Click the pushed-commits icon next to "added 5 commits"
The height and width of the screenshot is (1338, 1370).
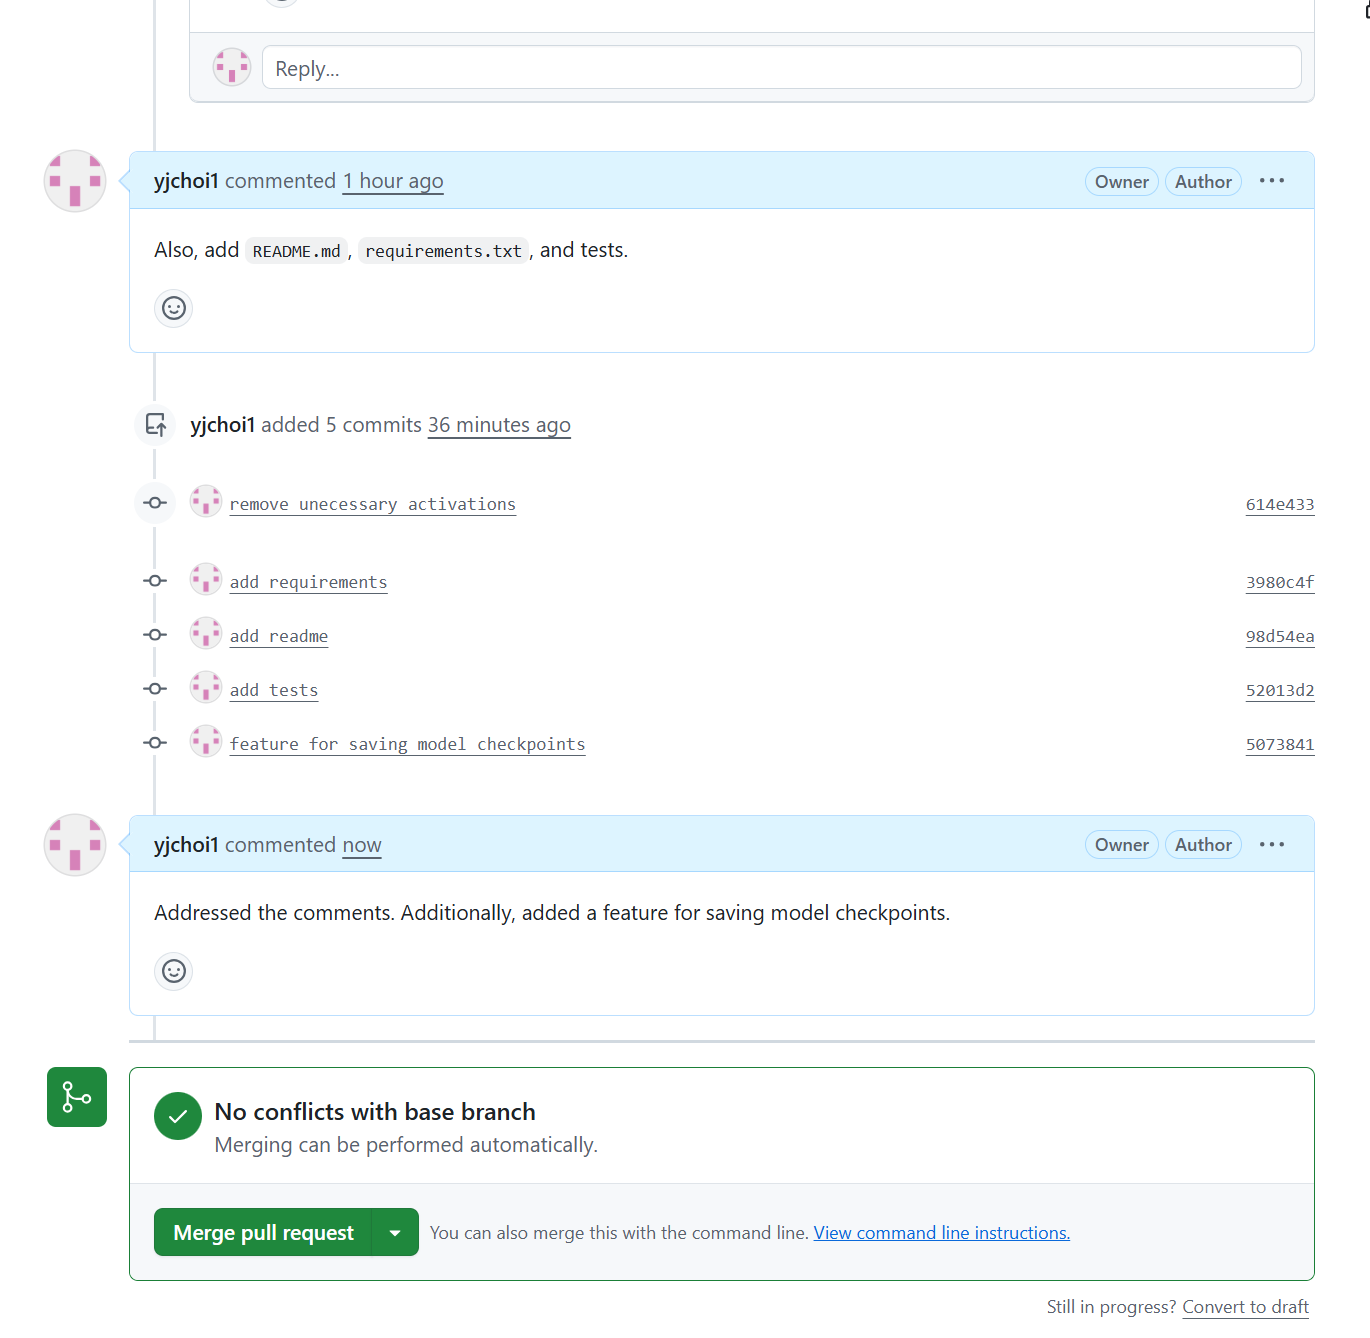(x=155, y=424)
